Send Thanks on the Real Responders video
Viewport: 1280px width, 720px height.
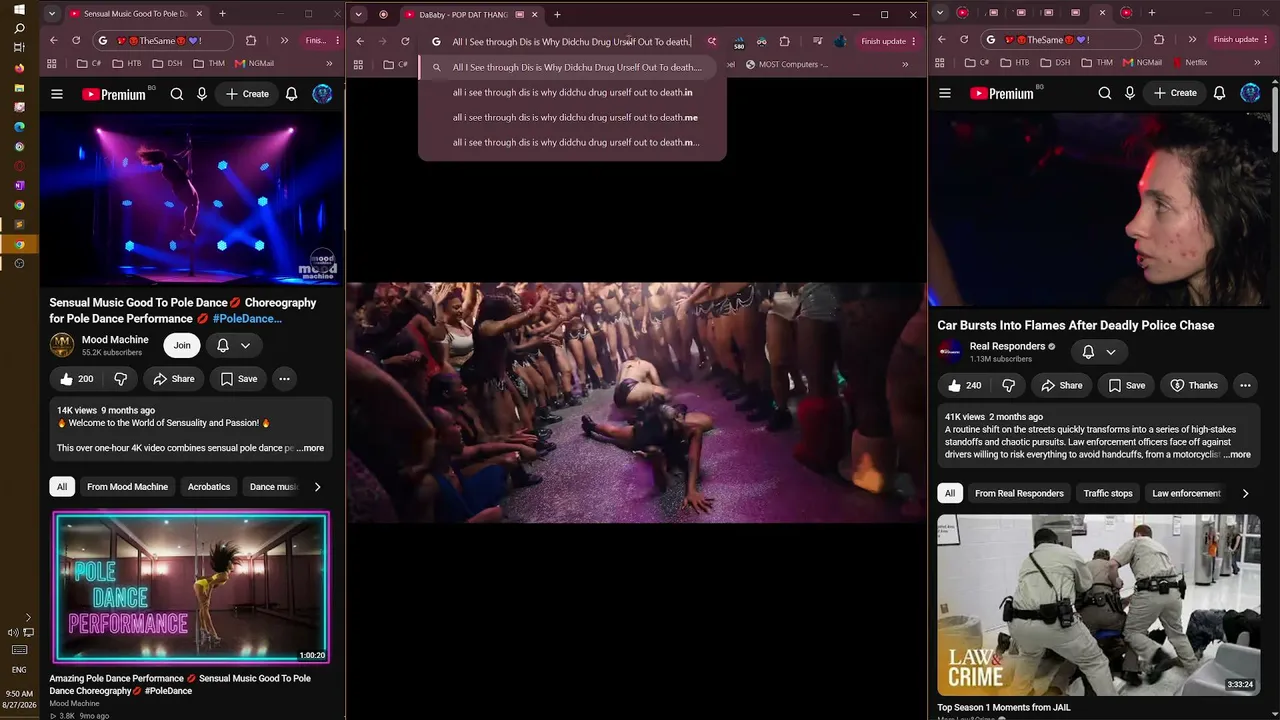[x=1194, y=385]
